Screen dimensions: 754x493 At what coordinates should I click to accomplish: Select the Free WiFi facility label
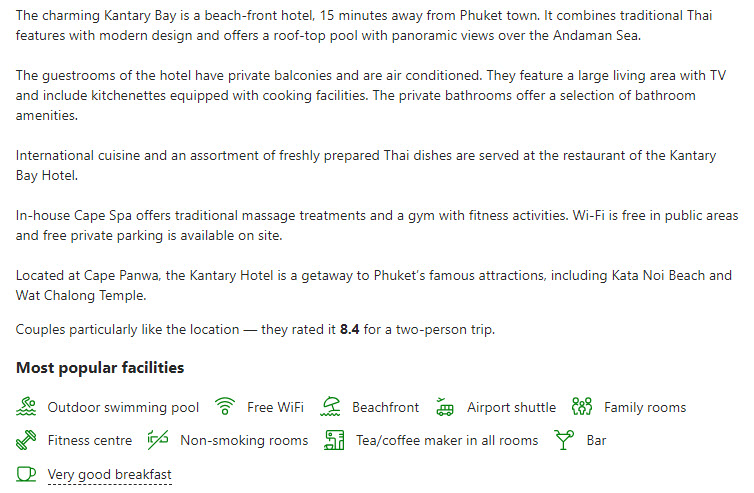click(276, 407)
